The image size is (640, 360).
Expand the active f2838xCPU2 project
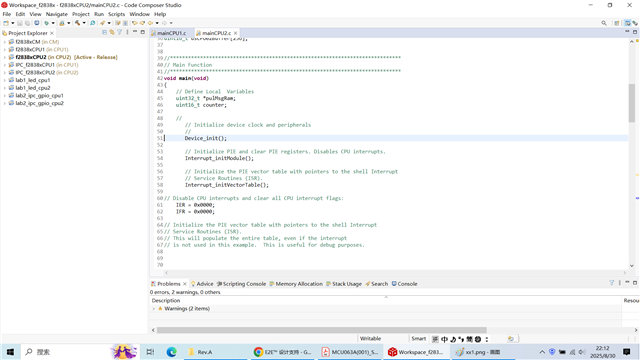(4, 58)
